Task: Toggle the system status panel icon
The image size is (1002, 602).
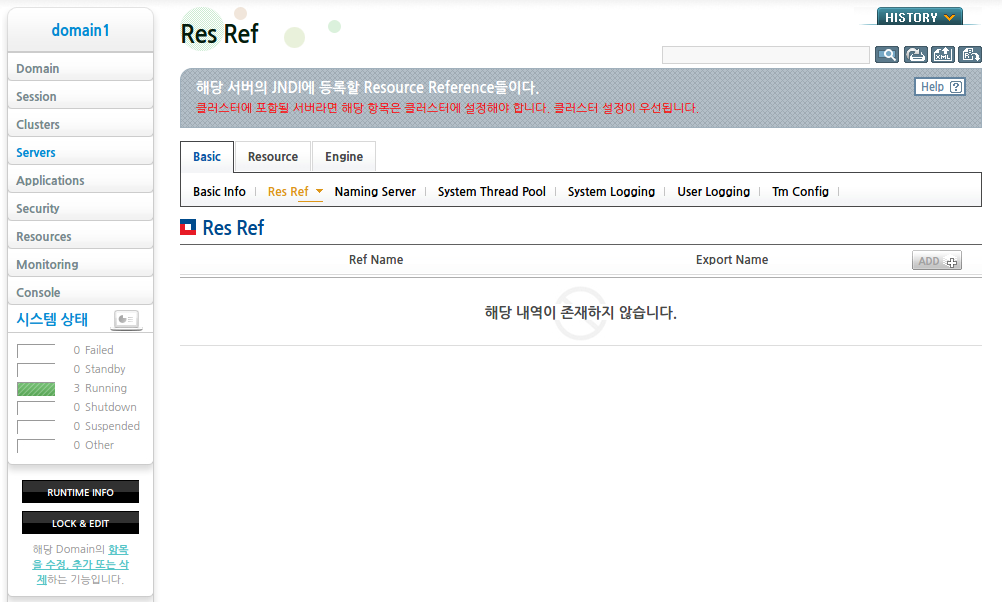Action: (126, 320)
